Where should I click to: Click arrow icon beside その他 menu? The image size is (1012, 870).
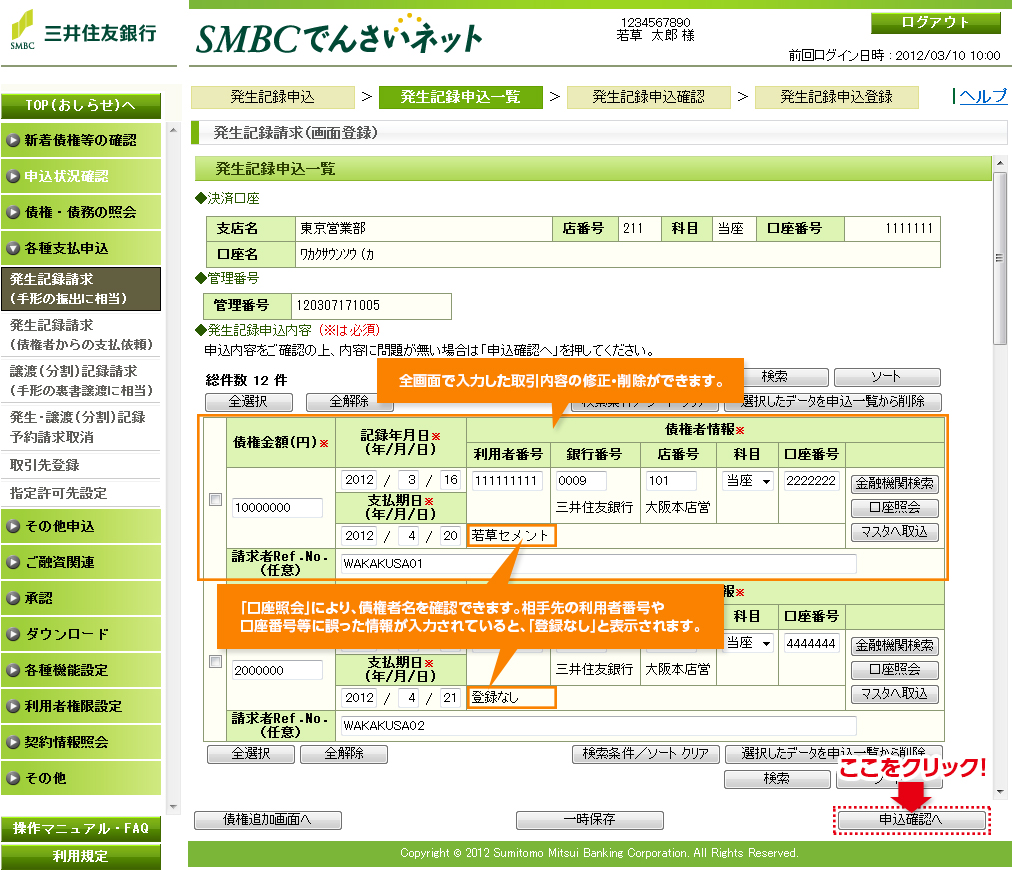tap(13, 778)
